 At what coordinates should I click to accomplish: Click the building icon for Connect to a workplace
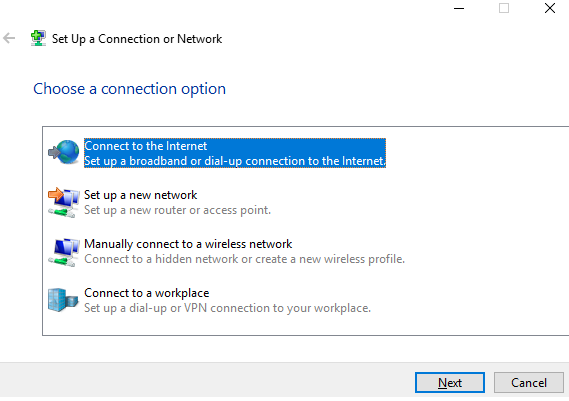tap(63, 300)
